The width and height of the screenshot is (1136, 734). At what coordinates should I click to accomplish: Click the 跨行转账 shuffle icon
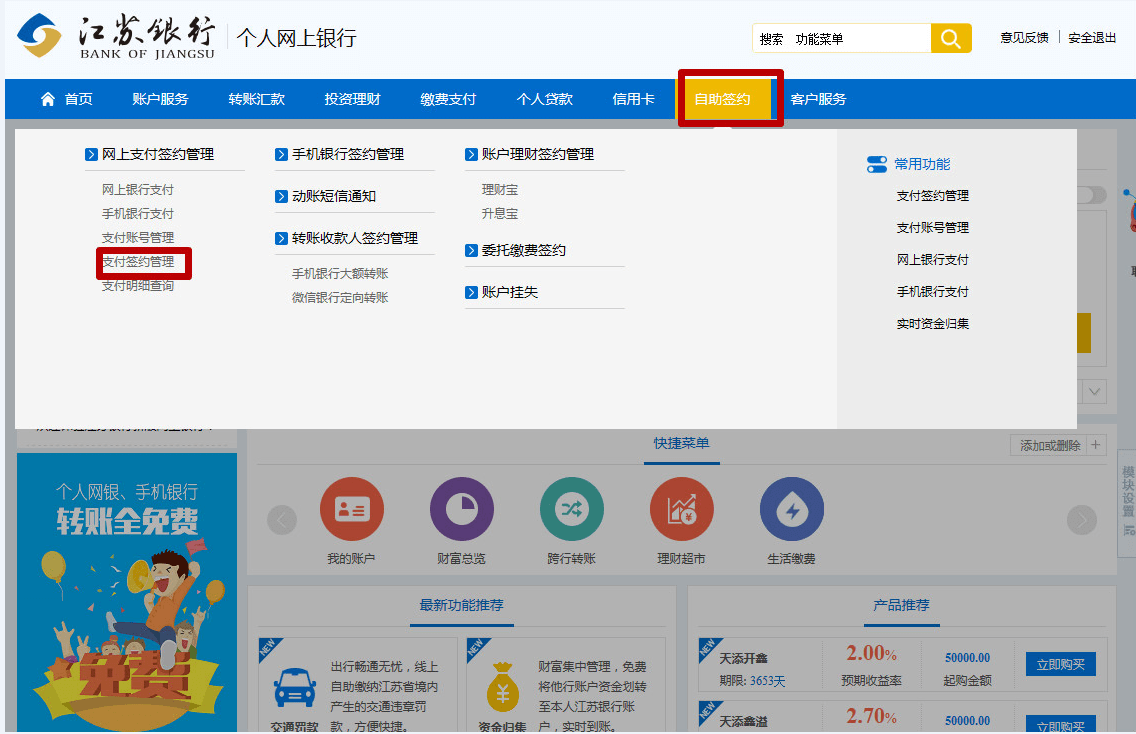tap(571, 510)
